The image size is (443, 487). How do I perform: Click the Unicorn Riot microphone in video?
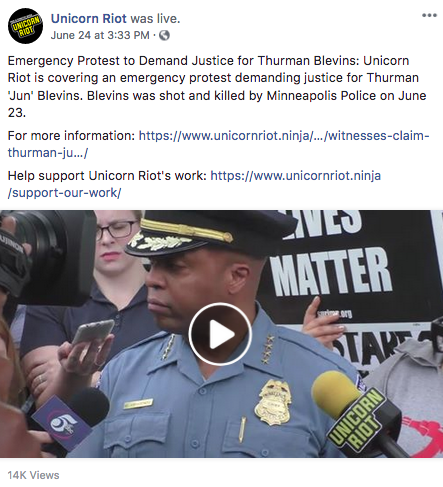pyautogui.click(x=357, y=414)
